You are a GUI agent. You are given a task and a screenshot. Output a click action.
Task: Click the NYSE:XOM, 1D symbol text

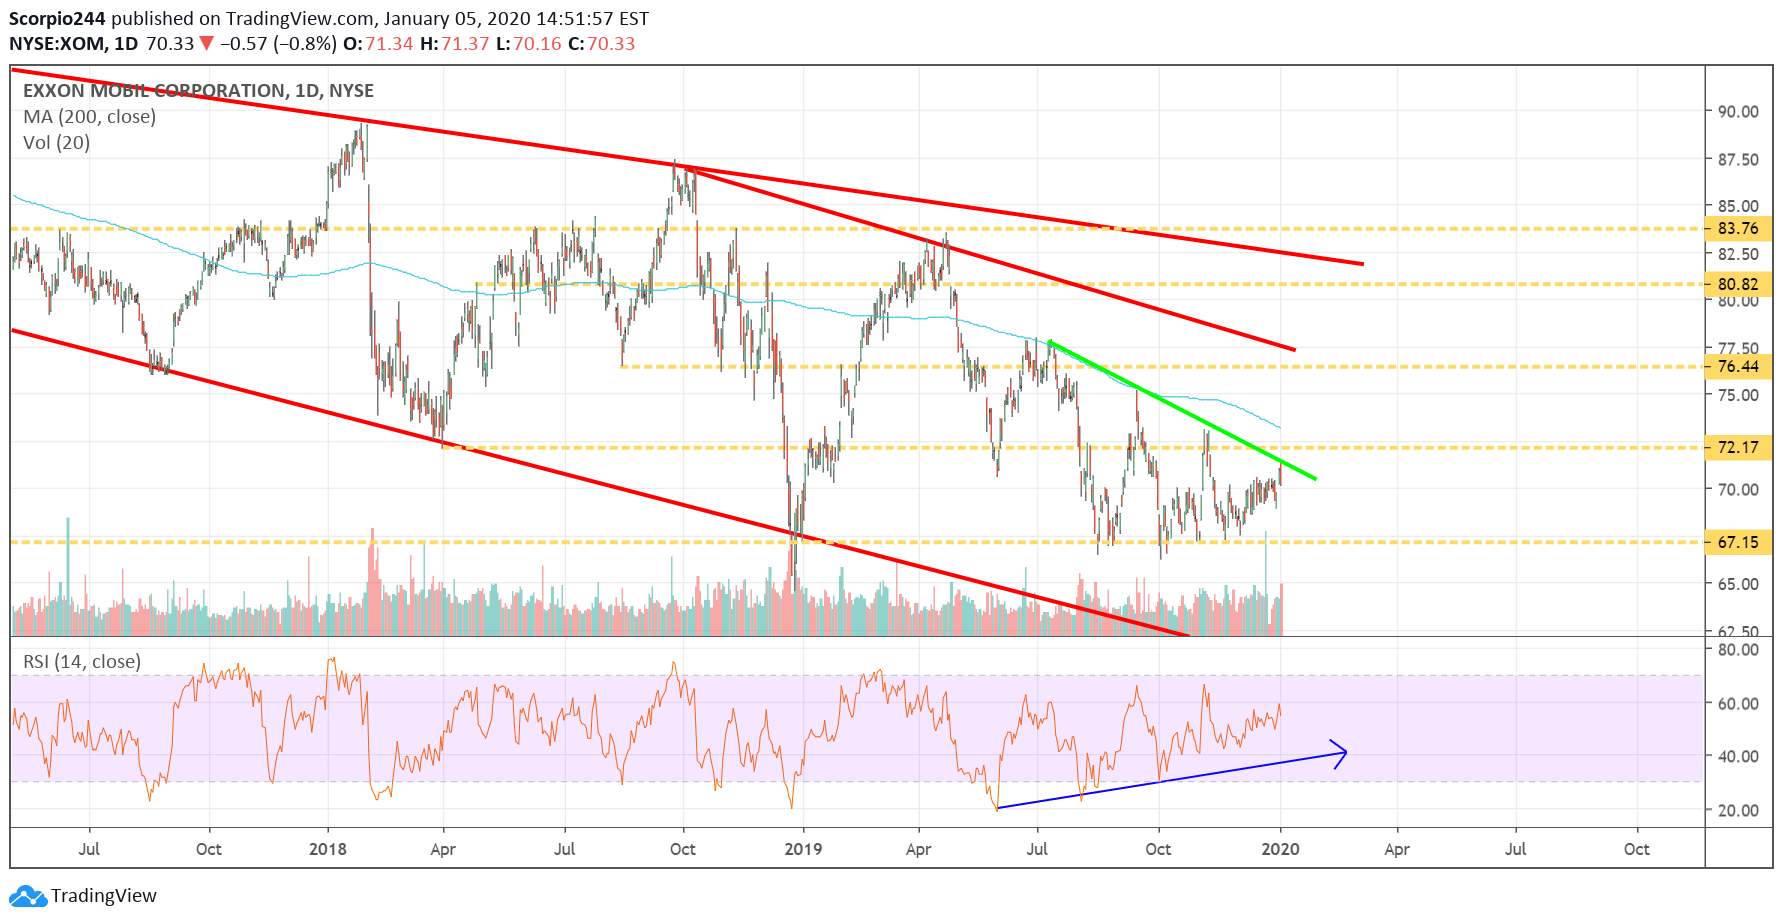pos(74,44)
